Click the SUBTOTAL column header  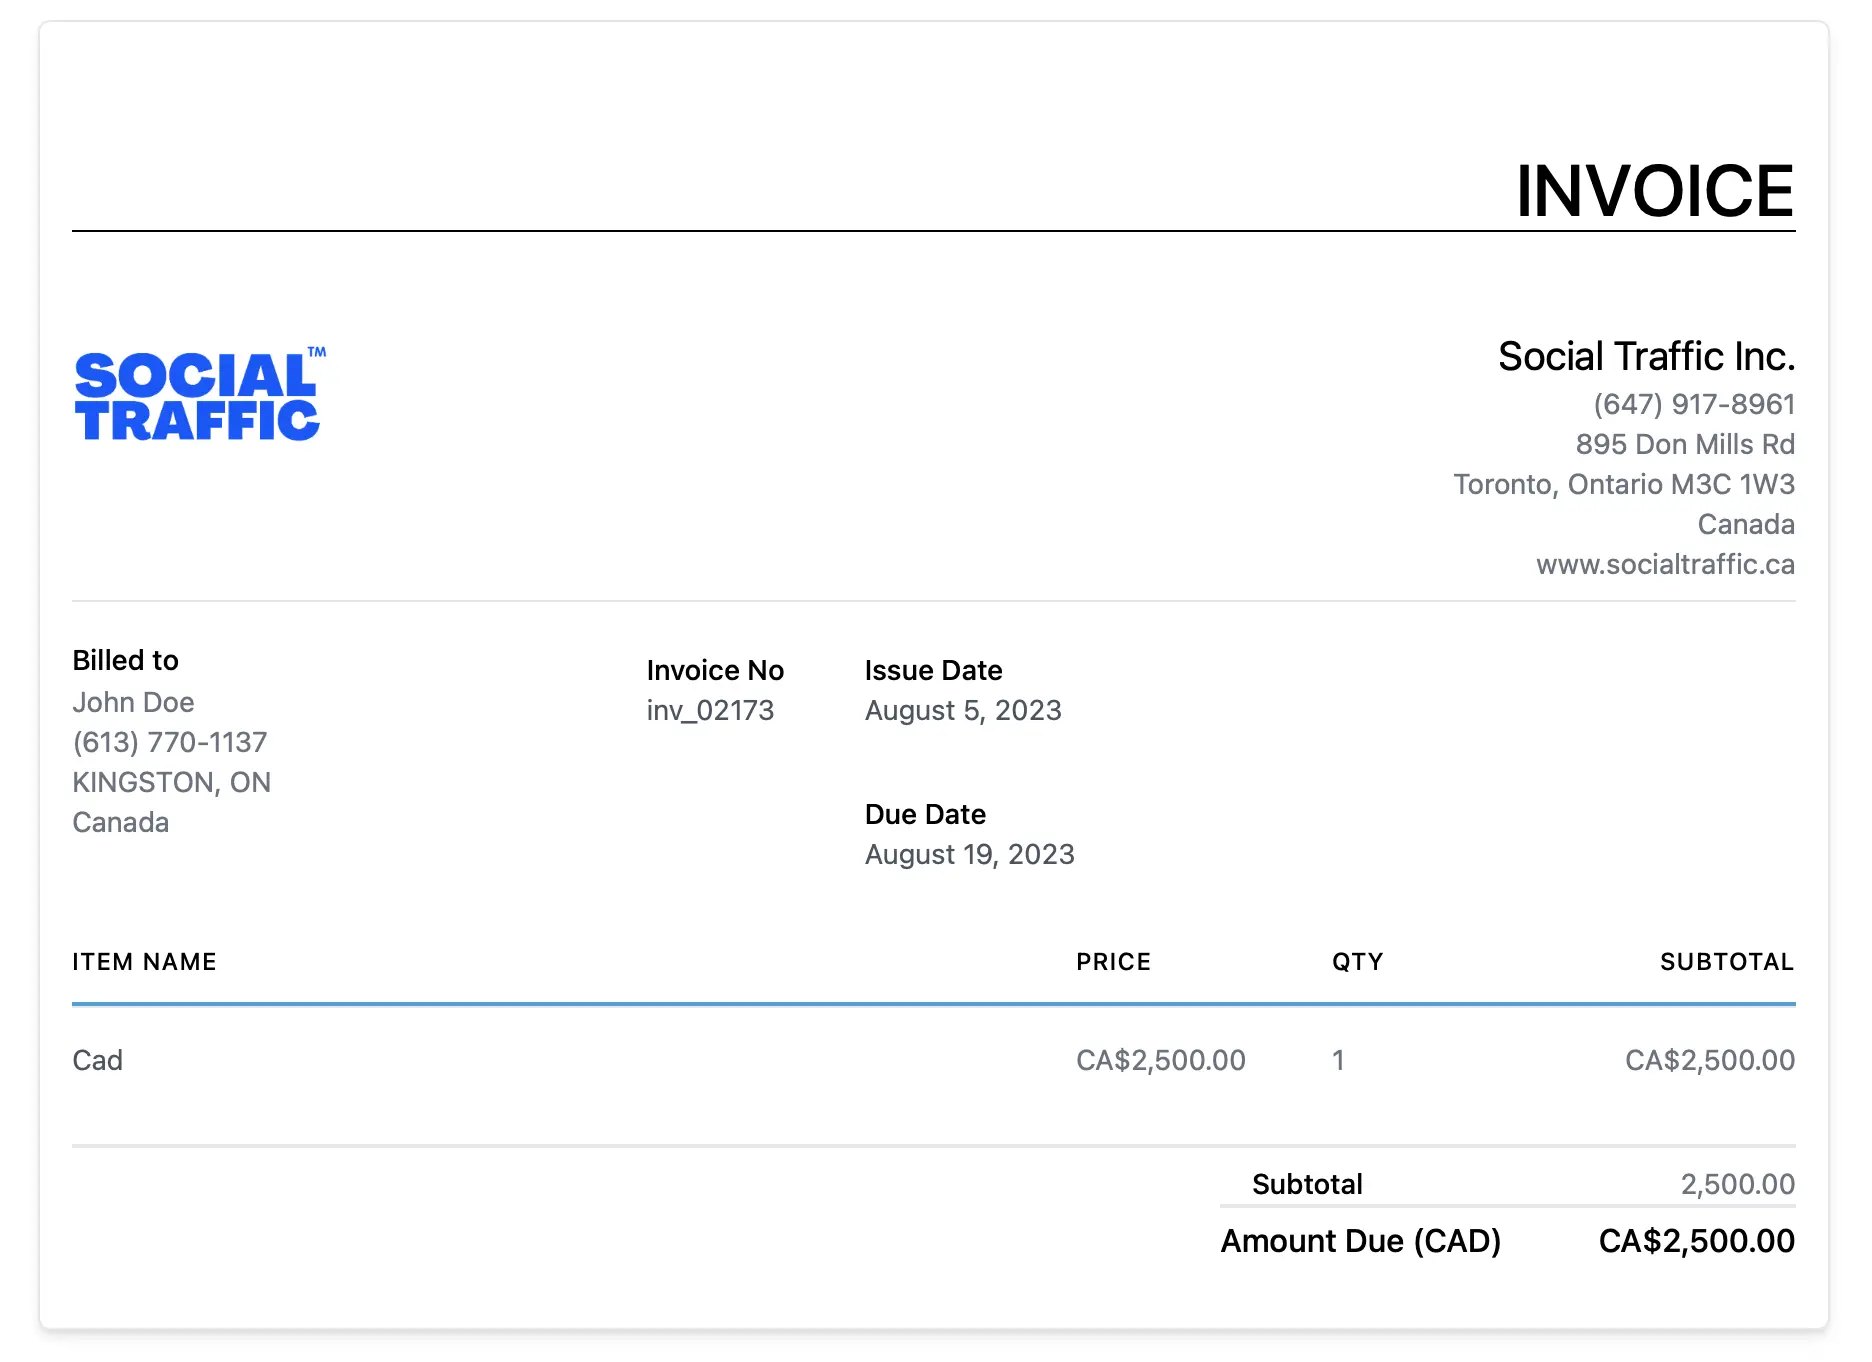coord(1727,962)
